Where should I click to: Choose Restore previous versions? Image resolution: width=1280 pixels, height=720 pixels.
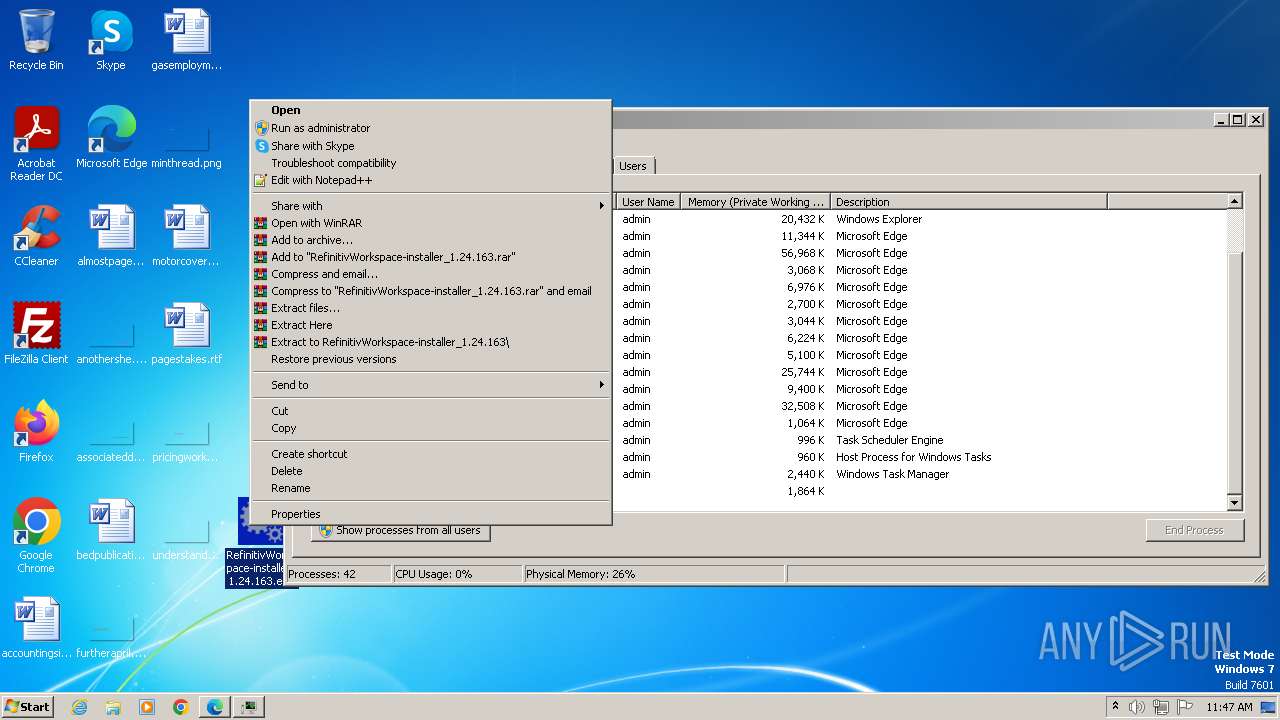430,359
